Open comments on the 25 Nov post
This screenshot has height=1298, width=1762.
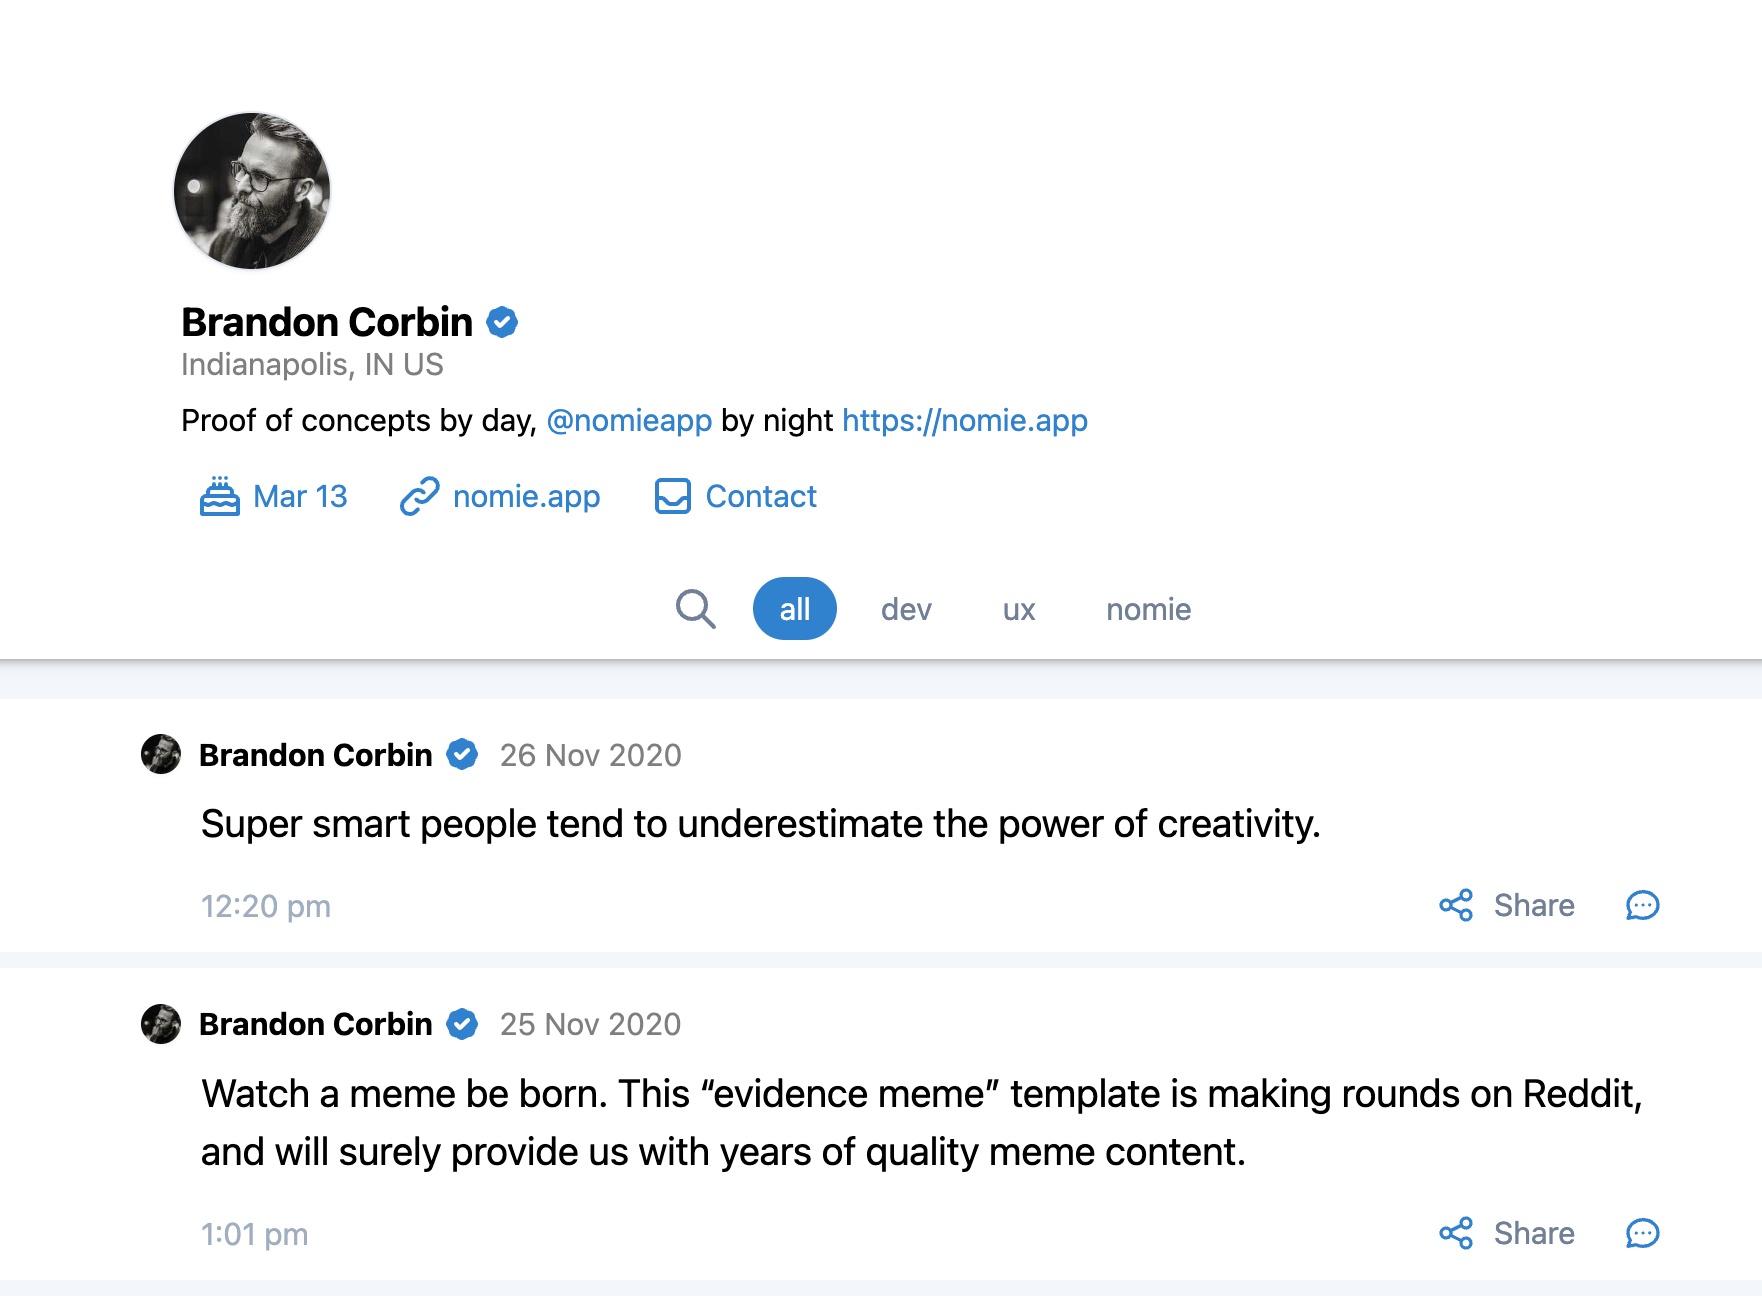1642,1234
